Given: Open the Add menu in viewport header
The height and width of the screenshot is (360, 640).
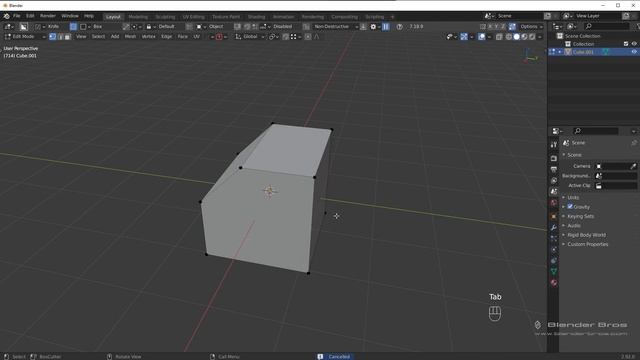Looking at the screenshot, I should point(115,37).
